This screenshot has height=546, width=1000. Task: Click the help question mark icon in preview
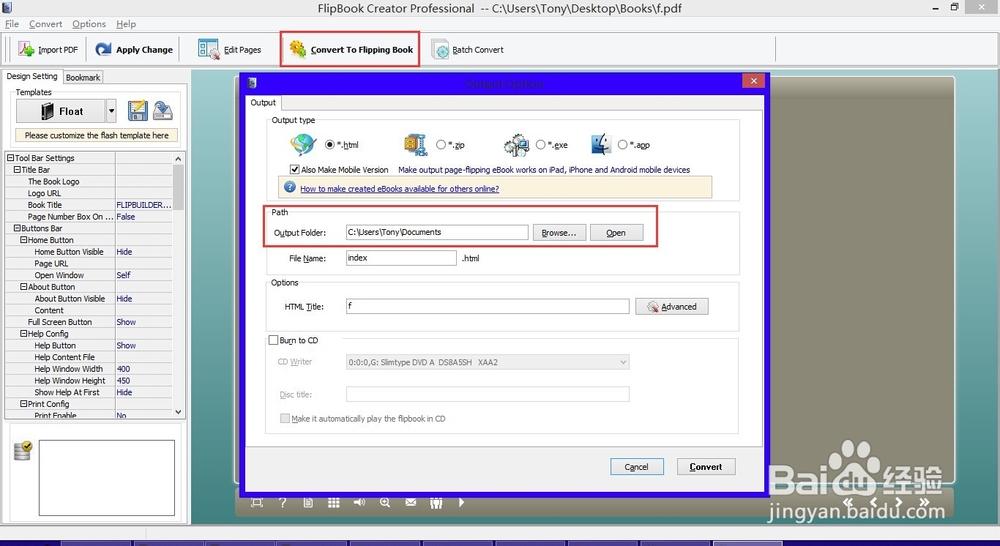283,503
